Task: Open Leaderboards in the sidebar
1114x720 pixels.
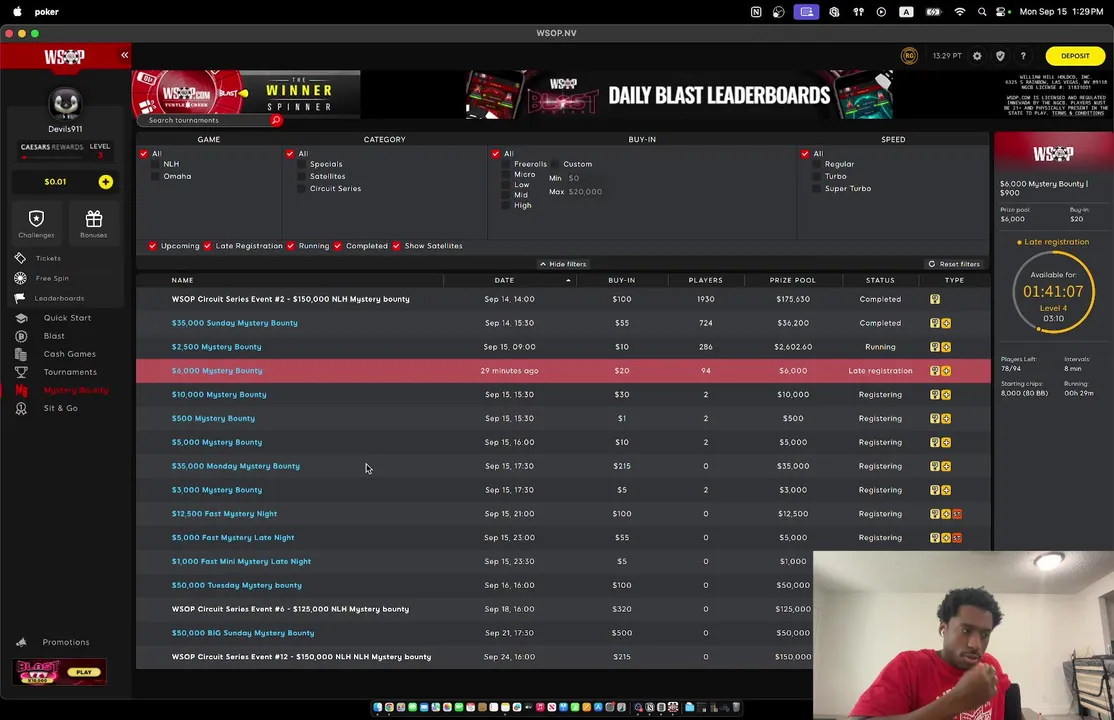Action: click(59, 298)
